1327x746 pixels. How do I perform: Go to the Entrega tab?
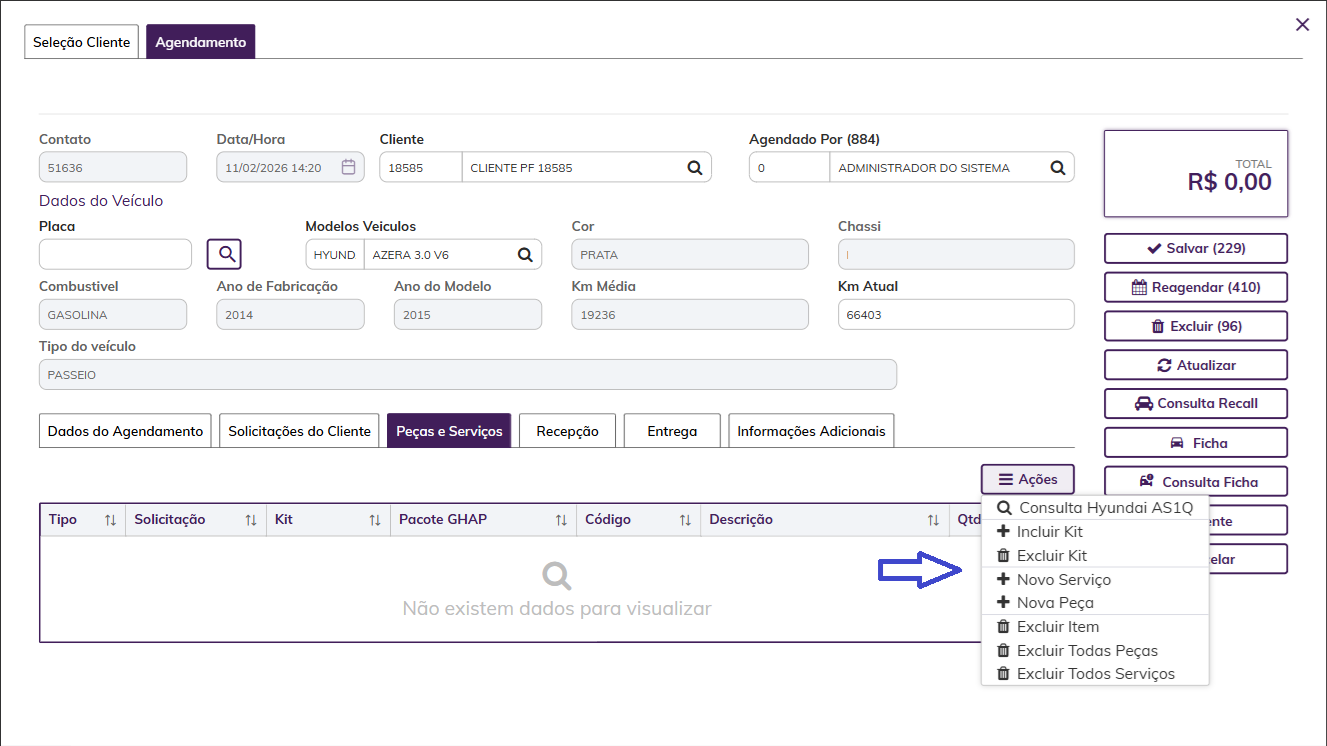coord(672,431)
